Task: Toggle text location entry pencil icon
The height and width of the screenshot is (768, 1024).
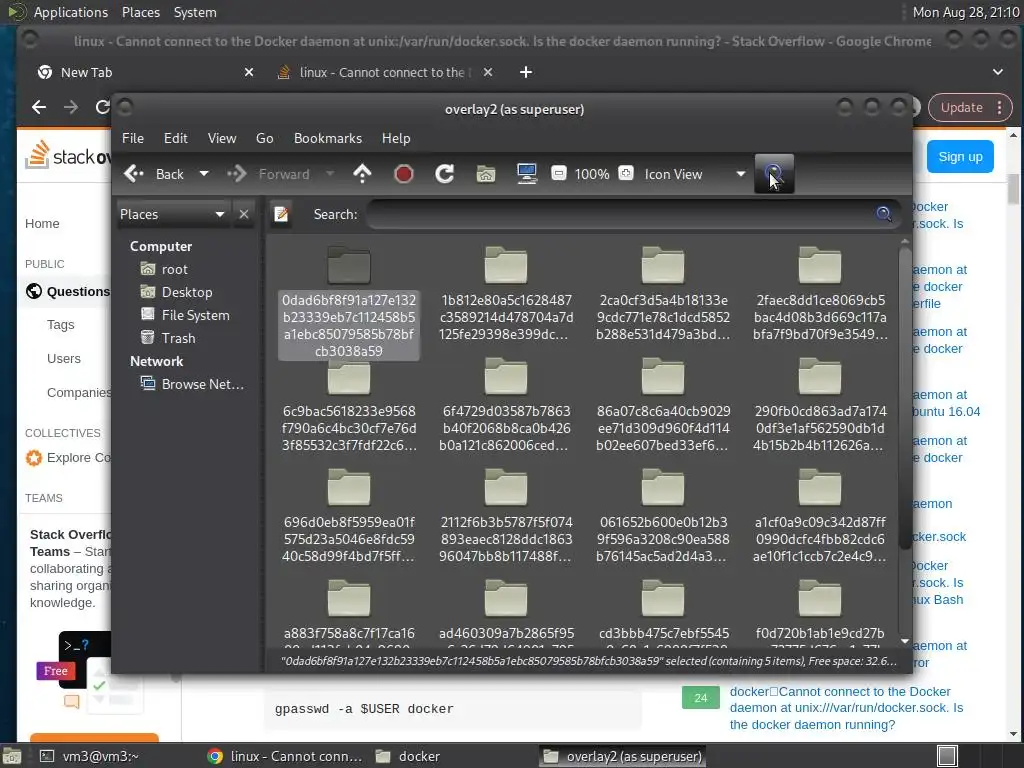Action: coord(281,214)
